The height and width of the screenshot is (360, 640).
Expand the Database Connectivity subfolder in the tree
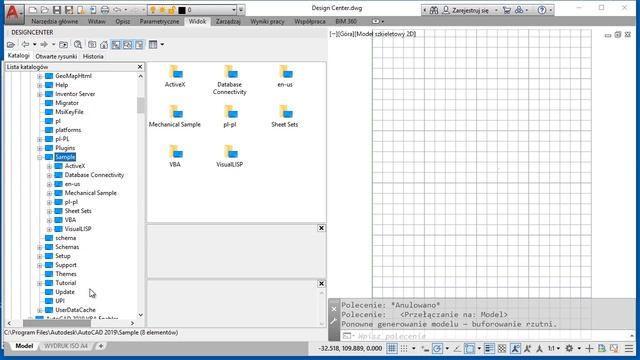[x=49, y=175]
